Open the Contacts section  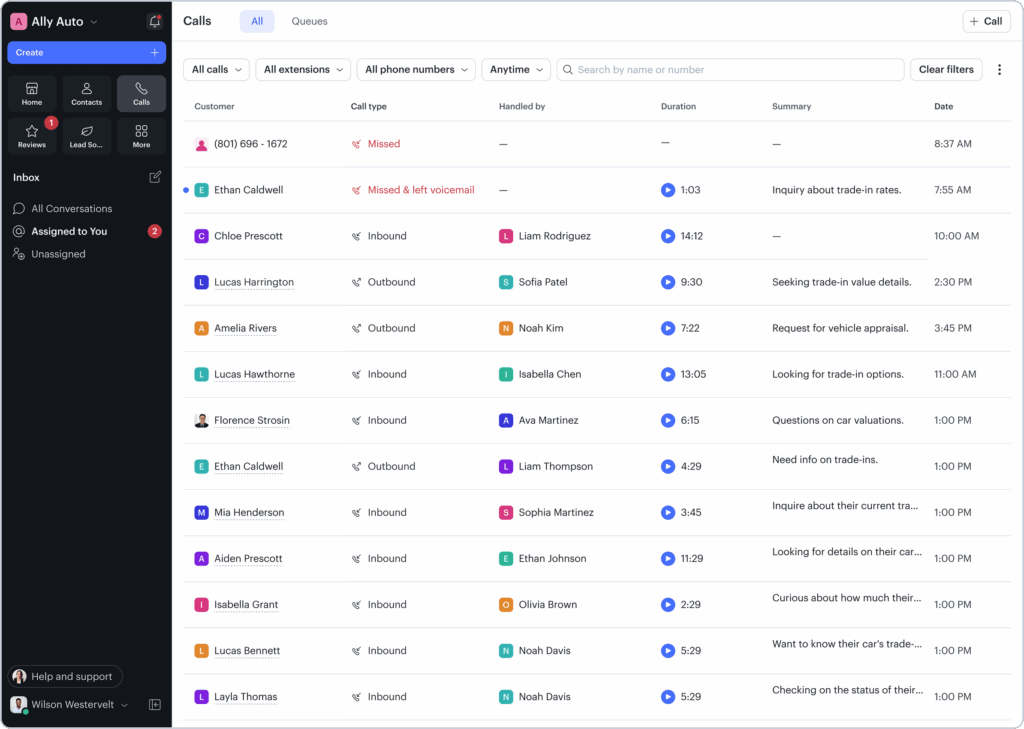coord(87,94)
